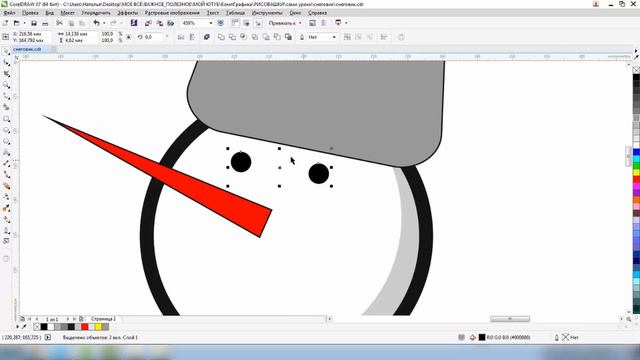Screen dimensions: 640x360
Task: Click the Combine objects icon
Action: 207,37
